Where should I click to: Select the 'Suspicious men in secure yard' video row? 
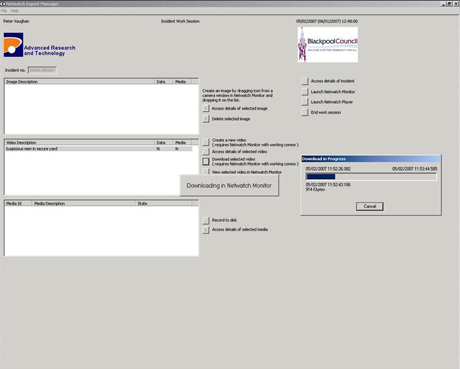[x=99, y=149]
